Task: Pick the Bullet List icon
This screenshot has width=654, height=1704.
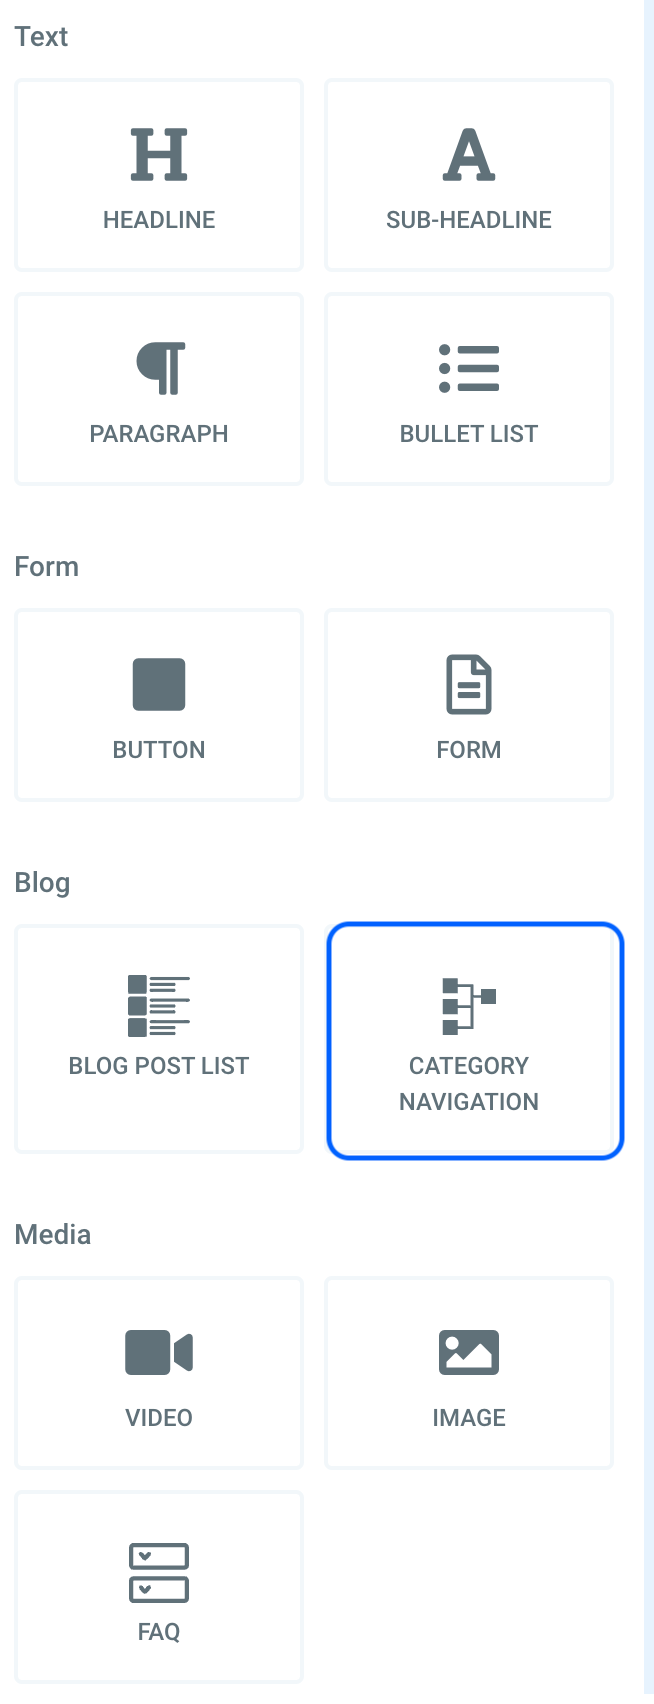Action: coord(469,368)
